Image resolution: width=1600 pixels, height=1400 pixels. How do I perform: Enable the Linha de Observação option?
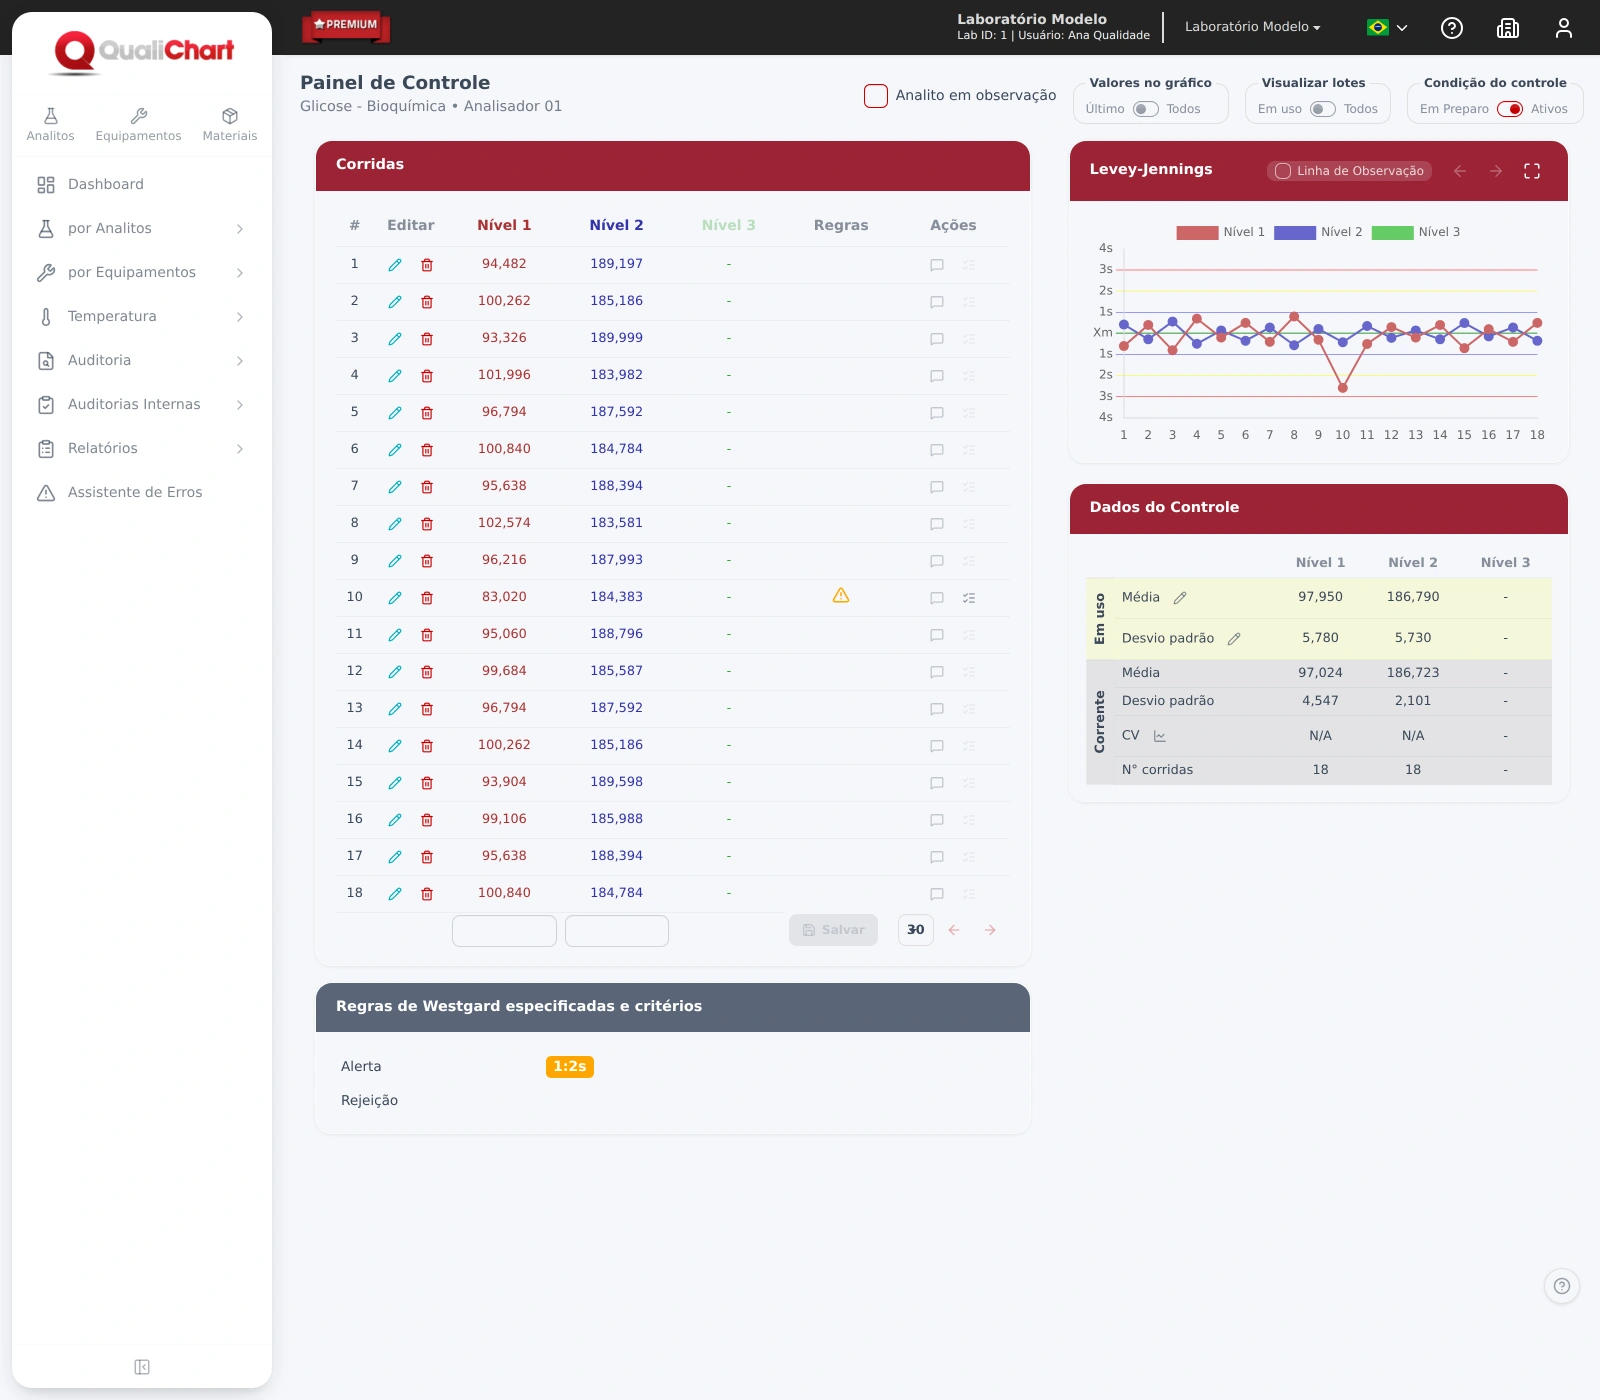tap(1349, 171)
